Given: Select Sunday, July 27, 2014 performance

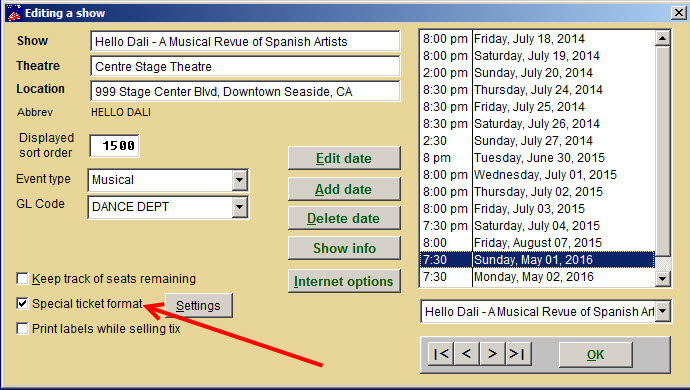Looking at the screenshot, I should [537, 141].
